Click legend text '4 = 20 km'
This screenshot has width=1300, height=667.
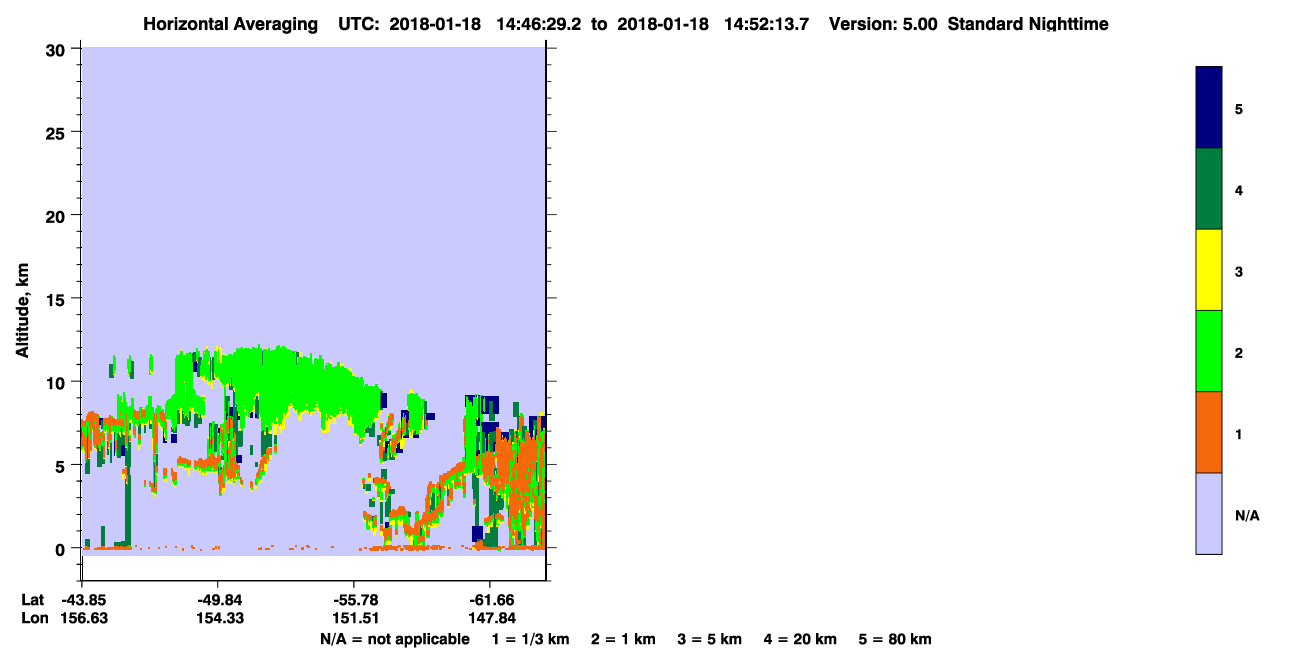(x=800, y=639)
